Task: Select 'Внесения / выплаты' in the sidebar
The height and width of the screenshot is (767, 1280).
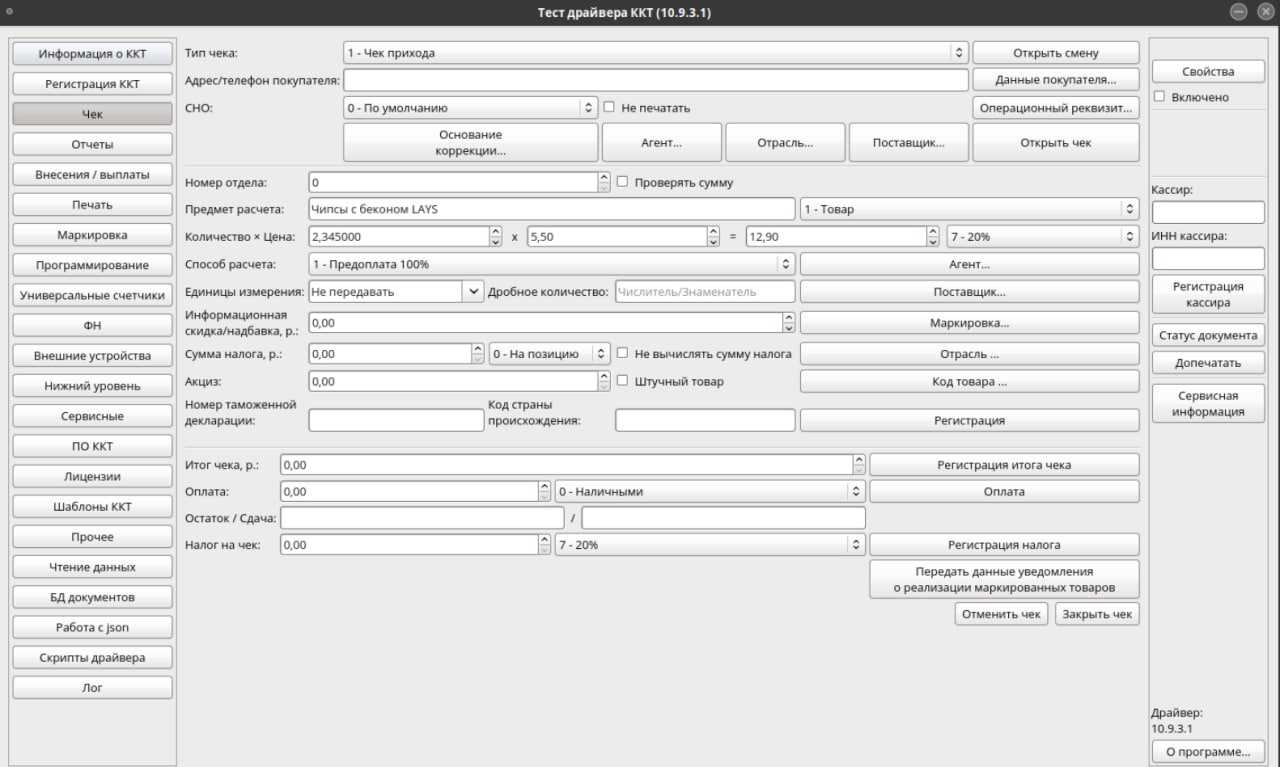Action: (x=92, y=174)
